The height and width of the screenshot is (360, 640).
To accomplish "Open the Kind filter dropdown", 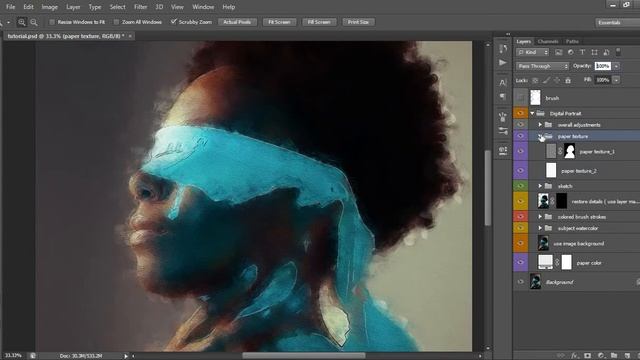I will point(533,52).
